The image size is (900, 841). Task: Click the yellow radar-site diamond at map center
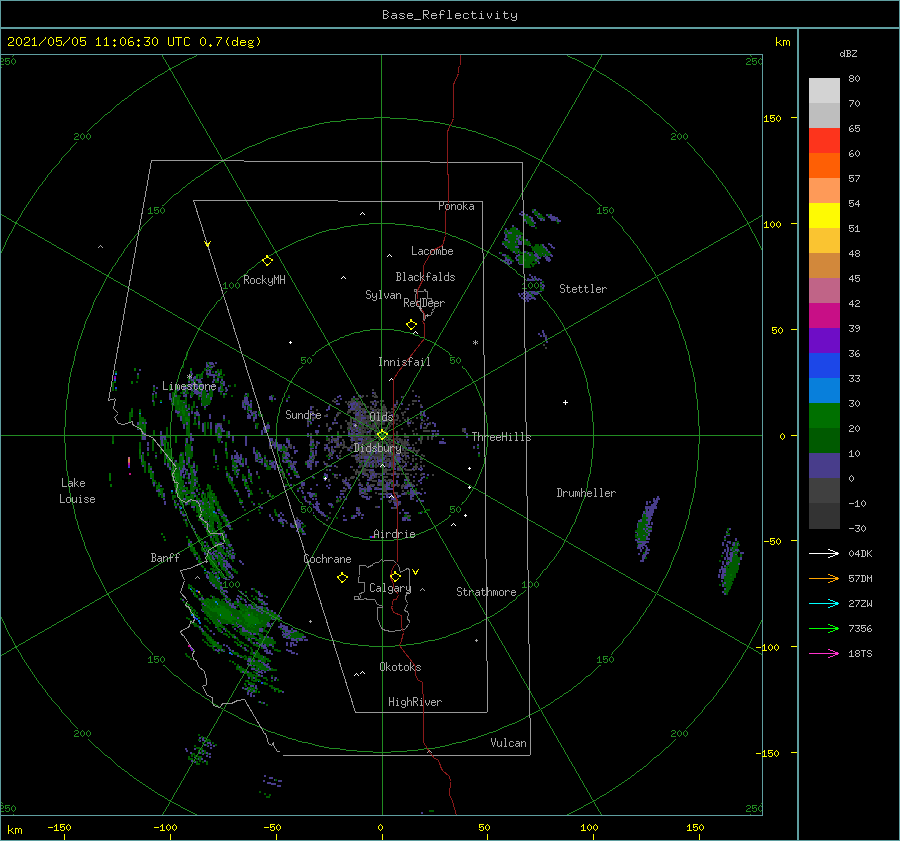point(382,435)
